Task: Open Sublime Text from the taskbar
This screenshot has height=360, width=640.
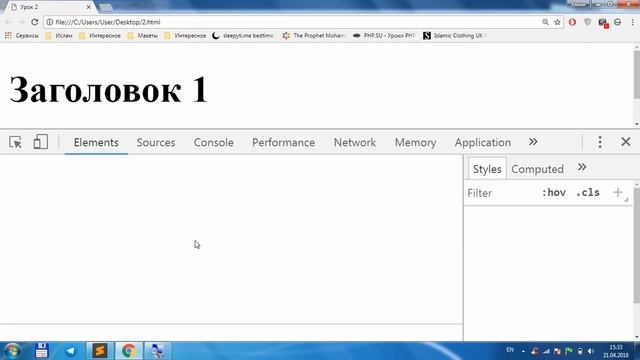Action: [x=100, y=351]
